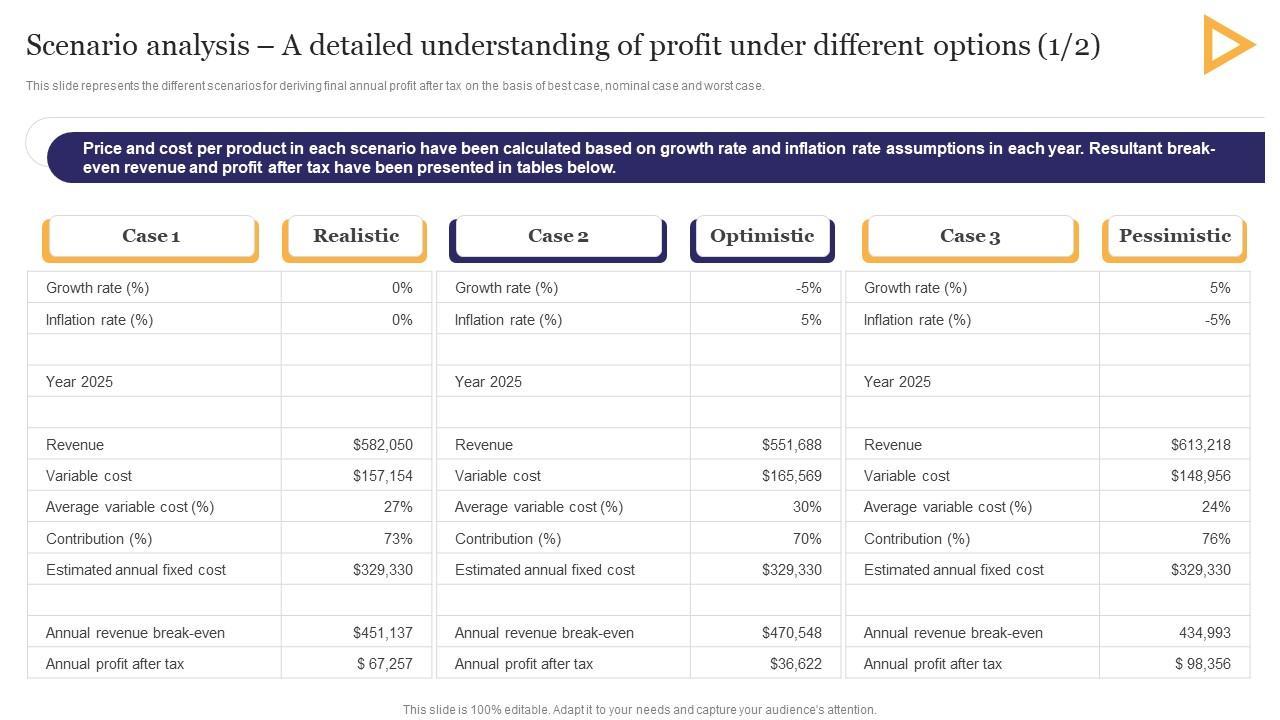Image resolution: width=1280 pixels, height=720 pixels.
Task: Click Case 2 growth rate value -5%
Action: tap(808, 288)
